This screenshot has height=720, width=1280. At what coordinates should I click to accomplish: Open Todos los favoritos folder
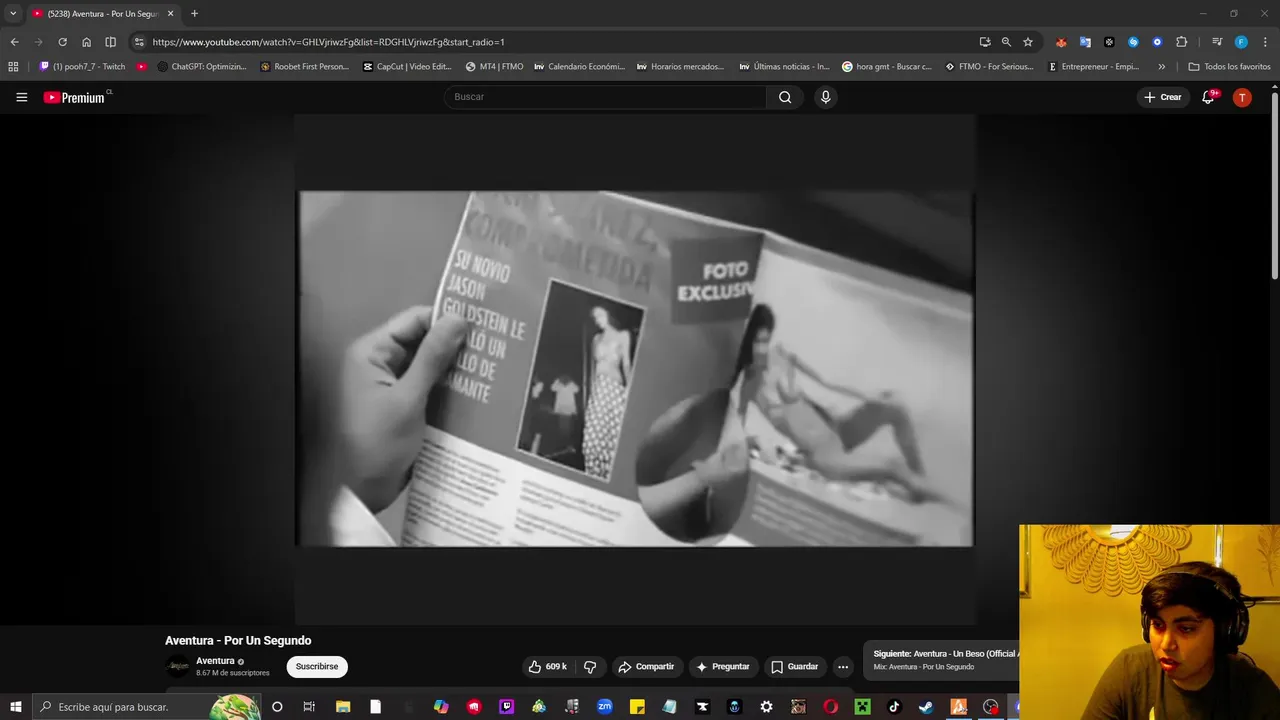click(x=1229, y=67)
